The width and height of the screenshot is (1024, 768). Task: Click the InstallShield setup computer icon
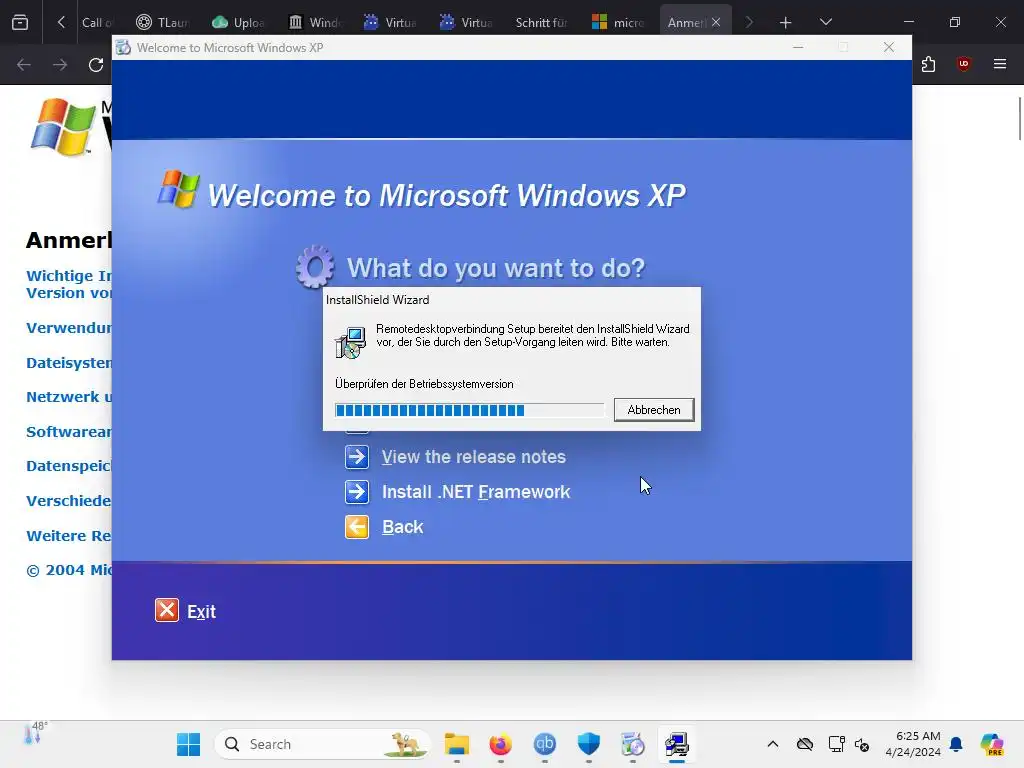pos(351,343)
